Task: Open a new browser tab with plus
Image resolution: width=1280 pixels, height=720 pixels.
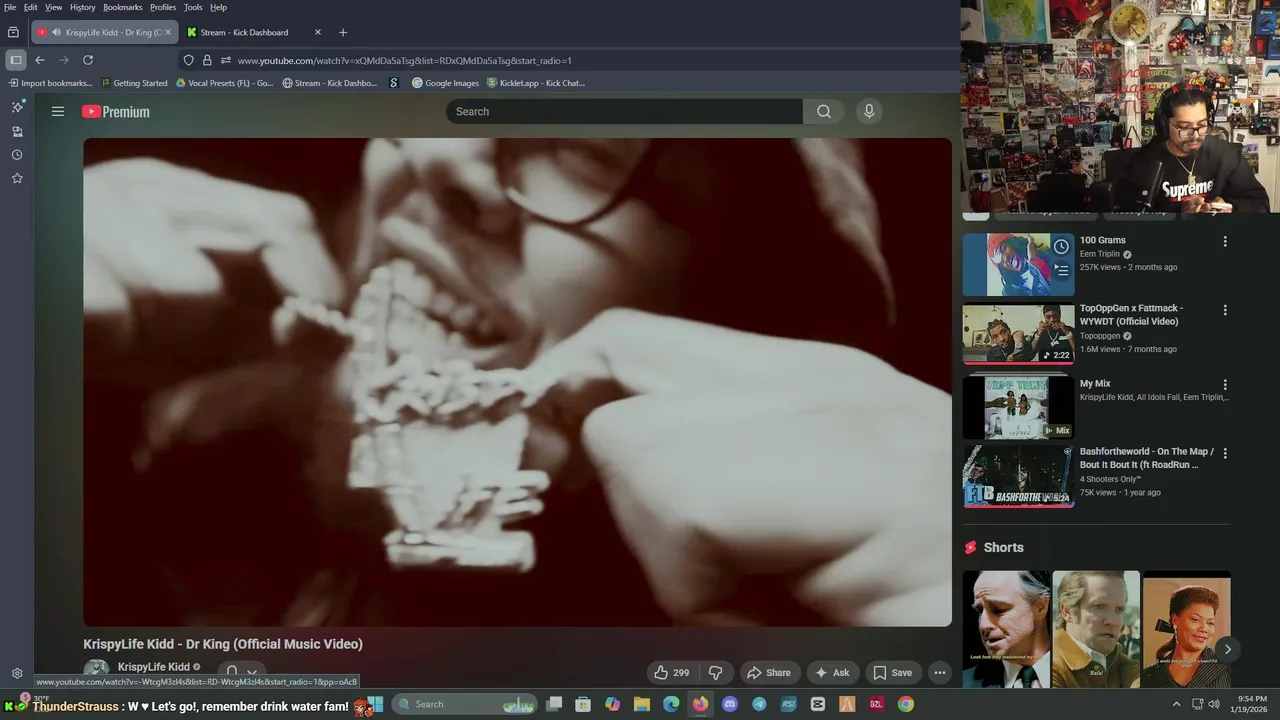Action: tap(343, 32)
